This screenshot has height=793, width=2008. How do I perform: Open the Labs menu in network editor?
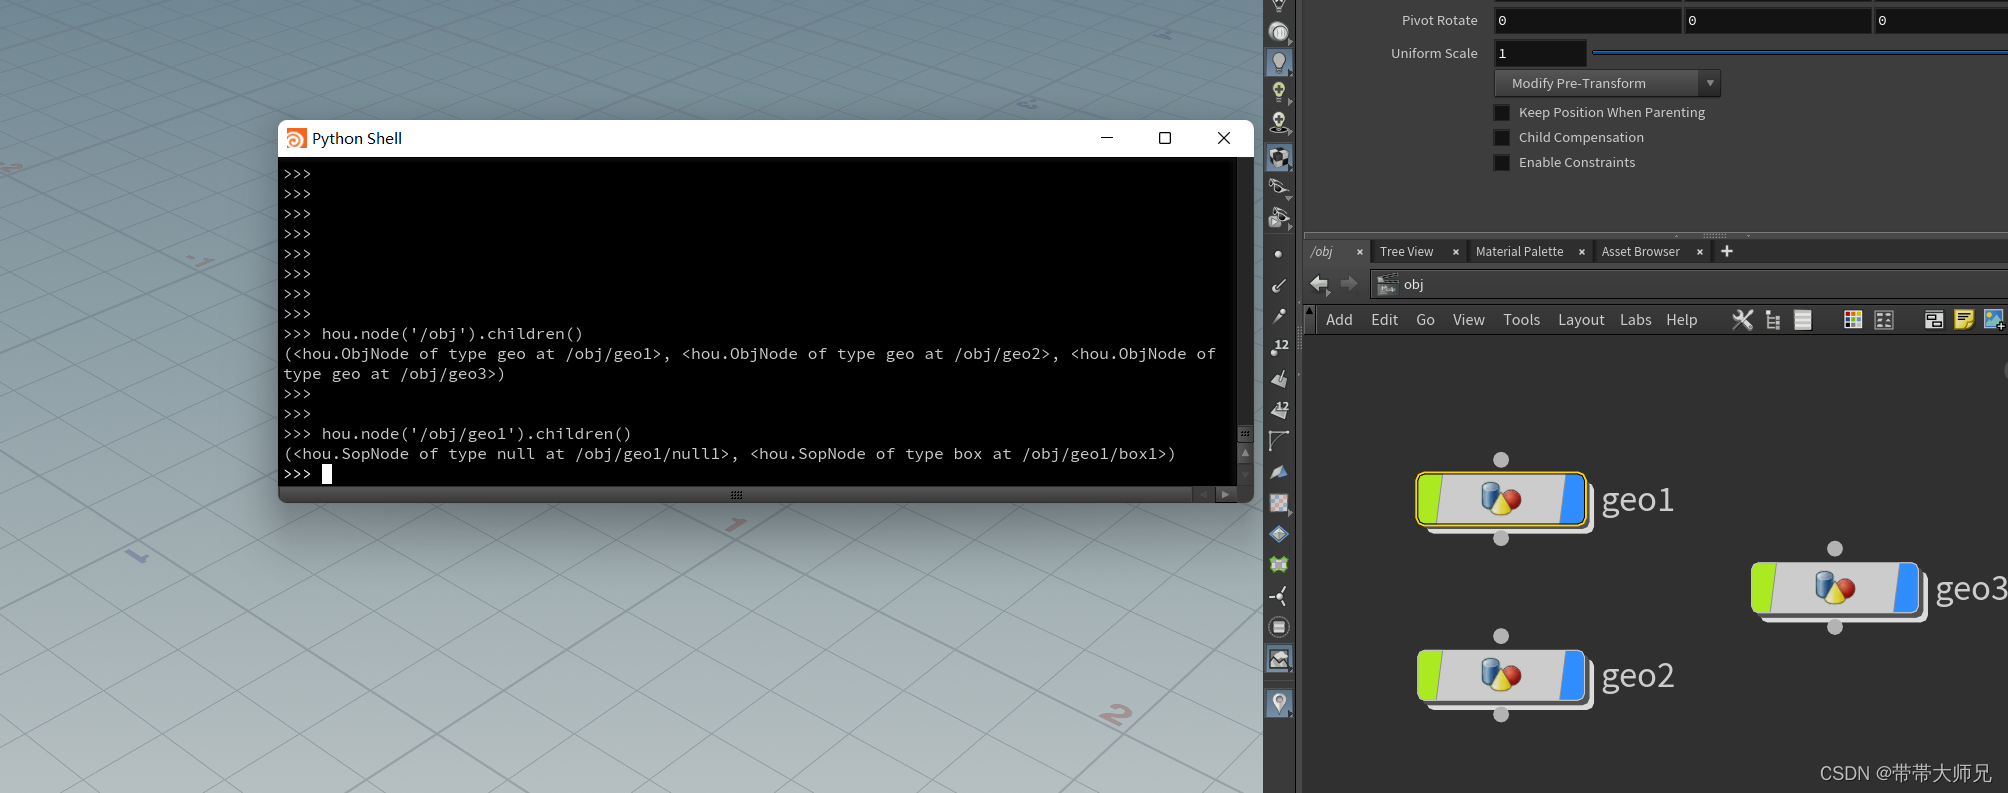tap(1636, 320)
